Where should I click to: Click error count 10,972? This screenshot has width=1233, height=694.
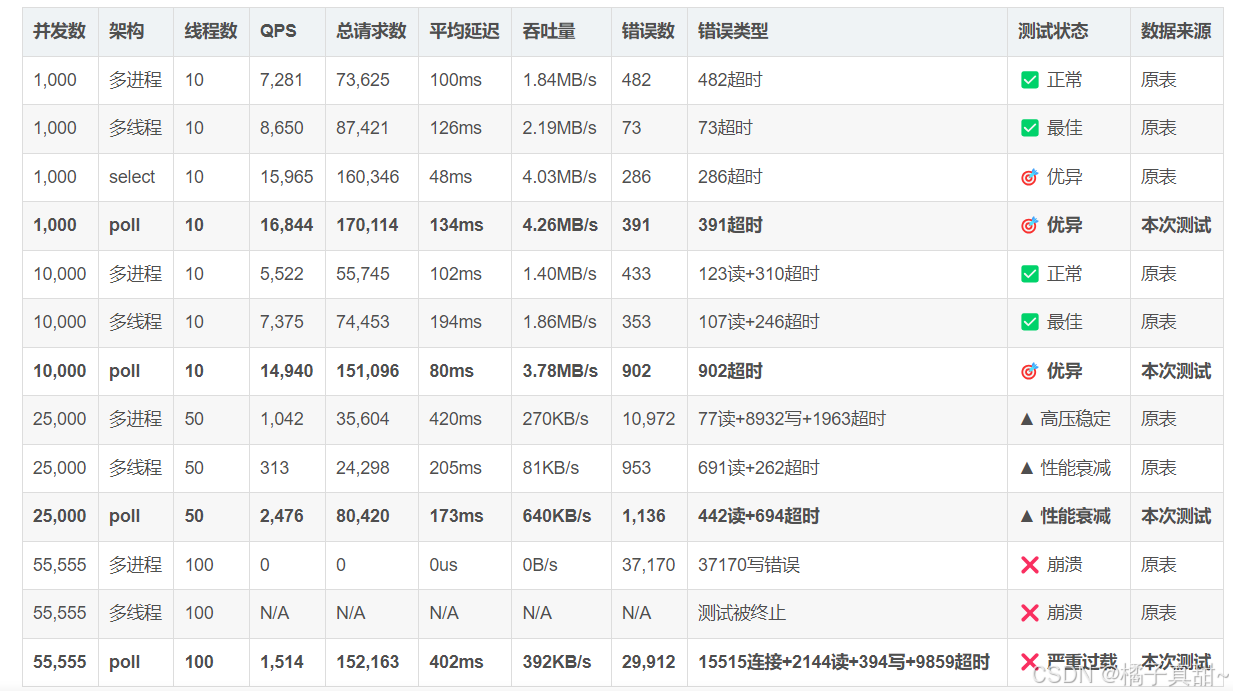pyautogui.click(x=648, y=419)
